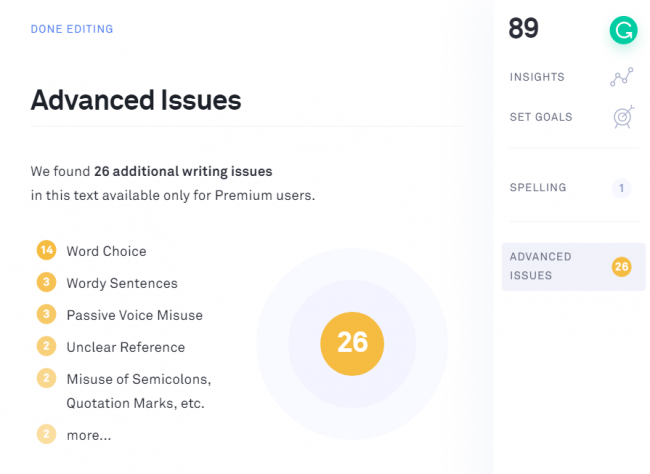
Task: Click the Advanced Issues 26 badge in sidebar
Action: (x=621, y=266)
